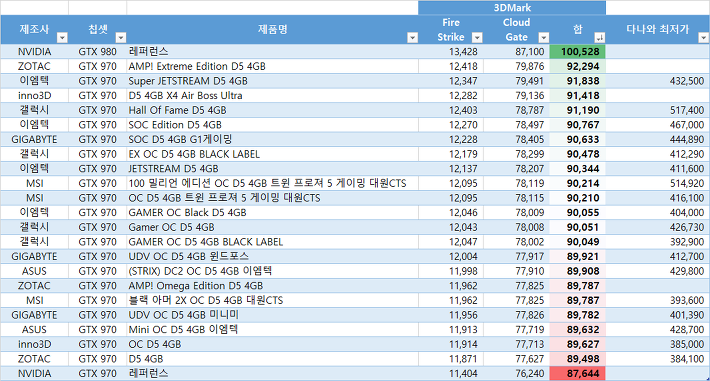Select the green 100,528 total cell
Viewport: 710px width, 381px height.
[x=578, y=52]
